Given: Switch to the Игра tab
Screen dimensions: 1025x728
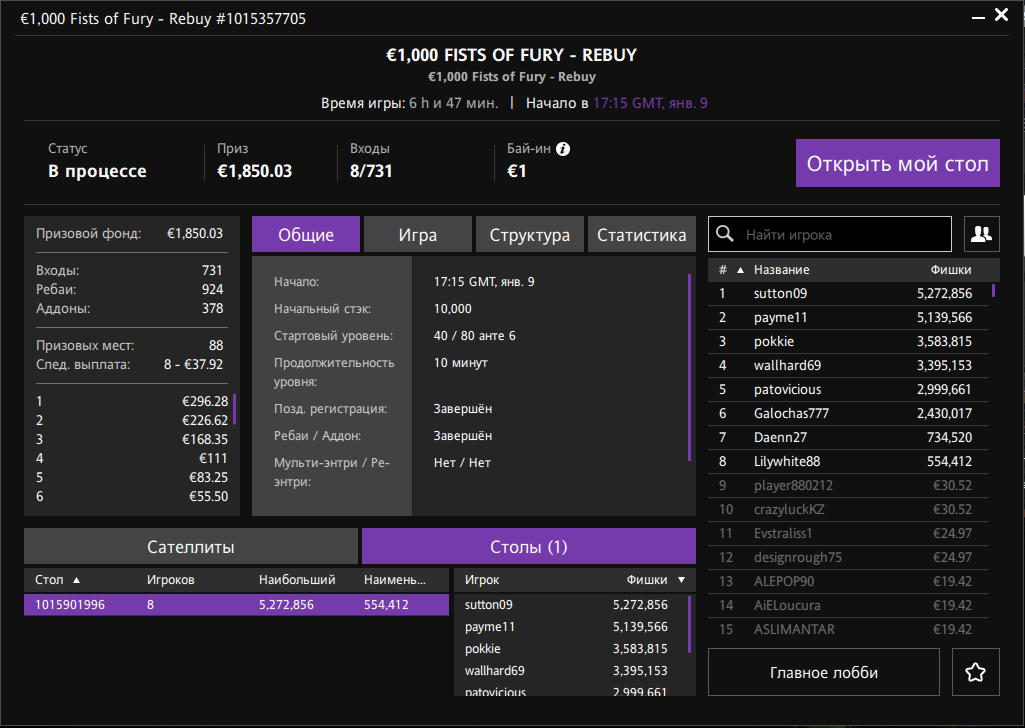Looking at the screenshot, I should [418, 235].
